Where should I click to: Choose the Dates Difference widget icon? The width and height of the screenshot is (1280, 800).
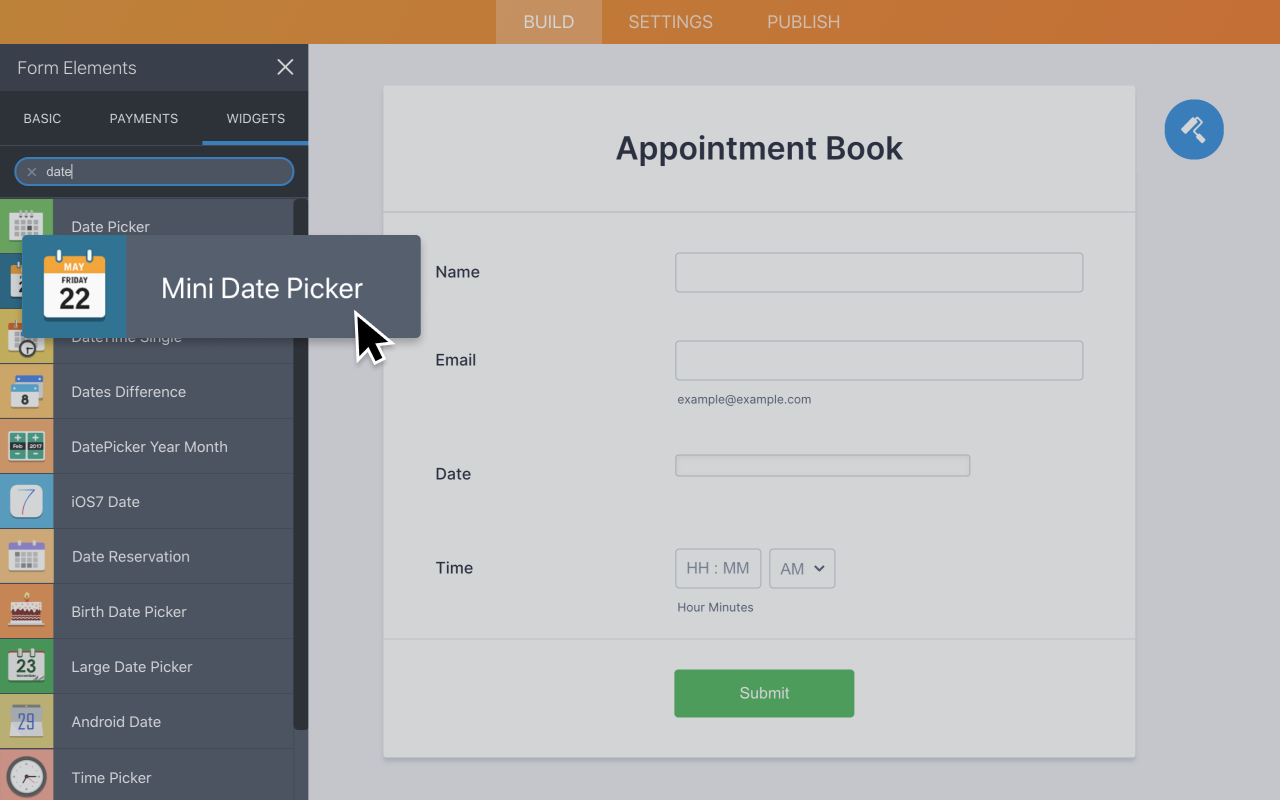click(x=27, y=391)
